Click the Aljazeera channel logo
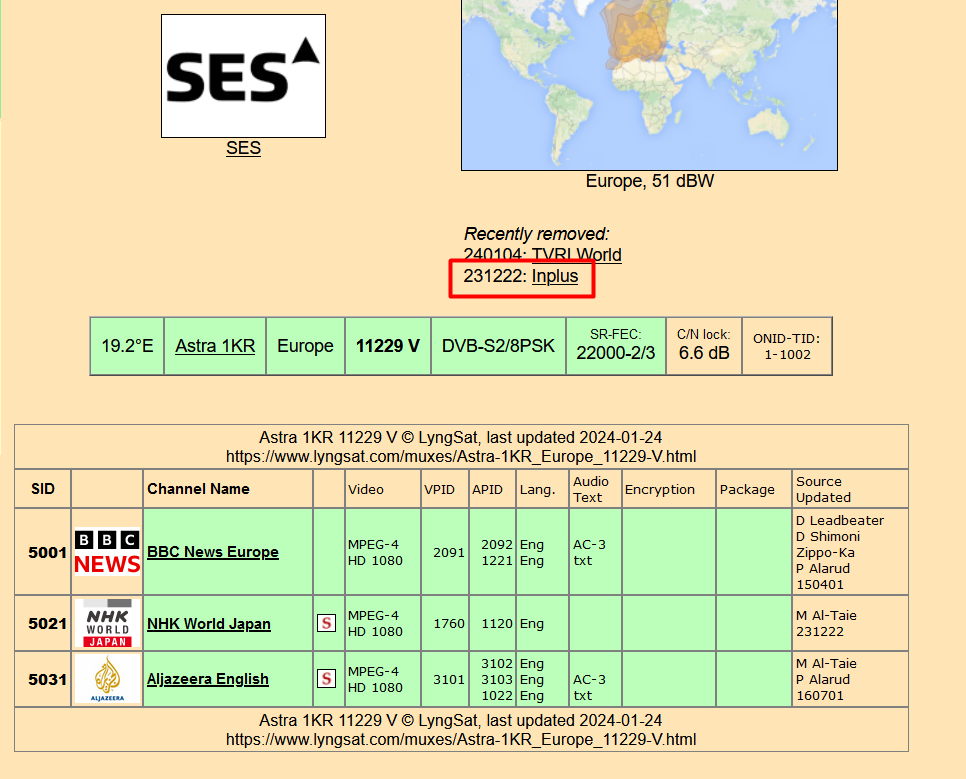 point(107,679)
